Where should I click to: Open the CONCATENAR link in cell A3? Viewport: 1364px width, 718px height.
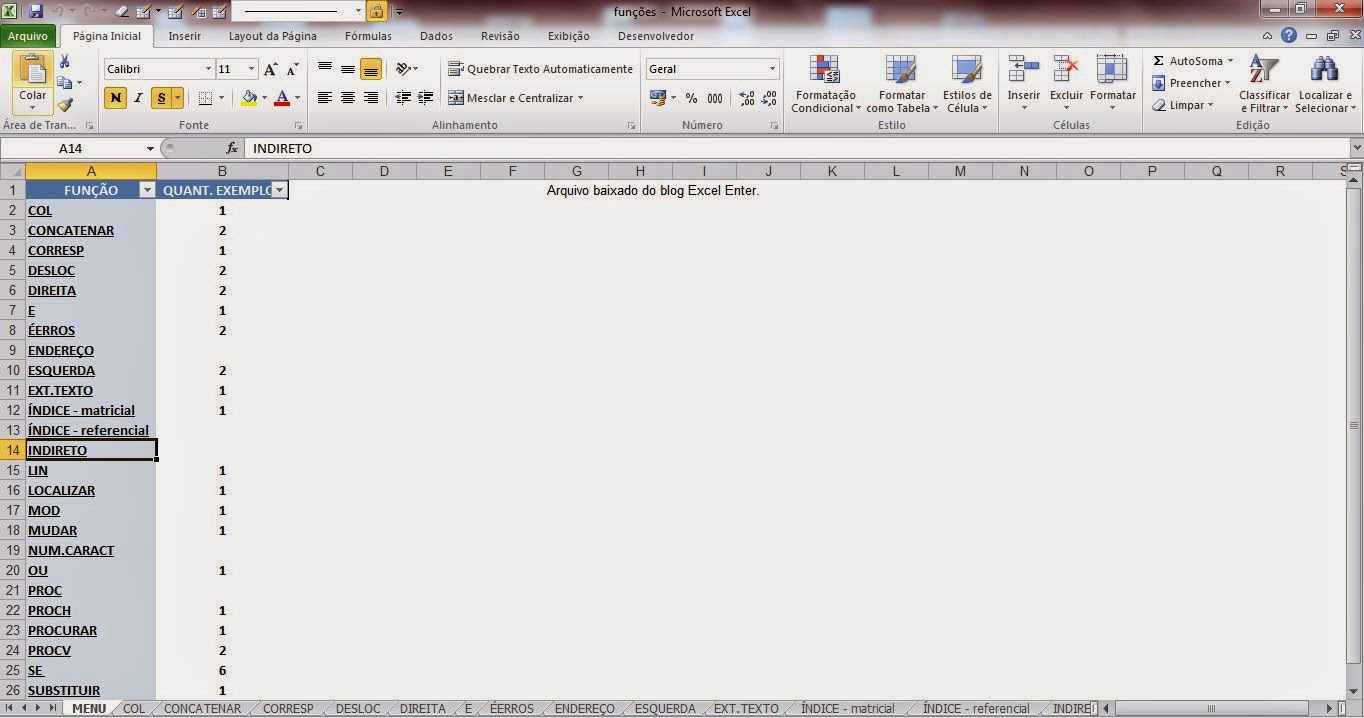(71, 230)
